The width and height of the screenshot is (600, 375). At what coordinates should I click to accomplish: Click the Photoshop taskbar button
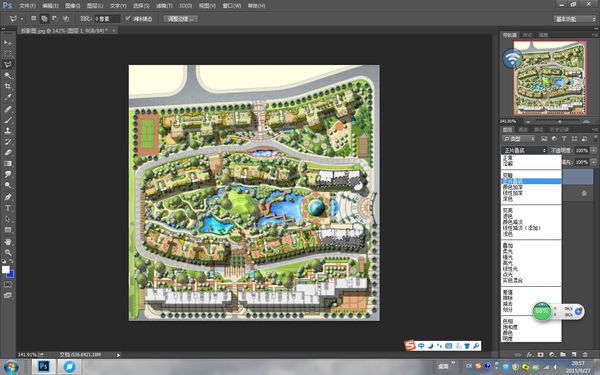click(x=43, y=367)
